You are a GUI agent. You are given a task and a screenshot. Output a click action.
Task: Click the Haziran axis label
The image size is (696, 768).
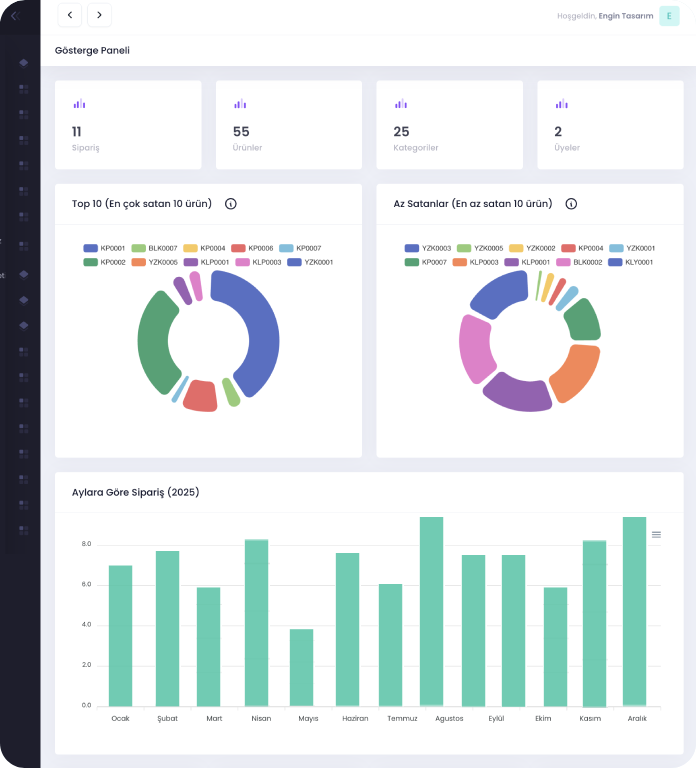pyautogui.click(x=355, y=719)
